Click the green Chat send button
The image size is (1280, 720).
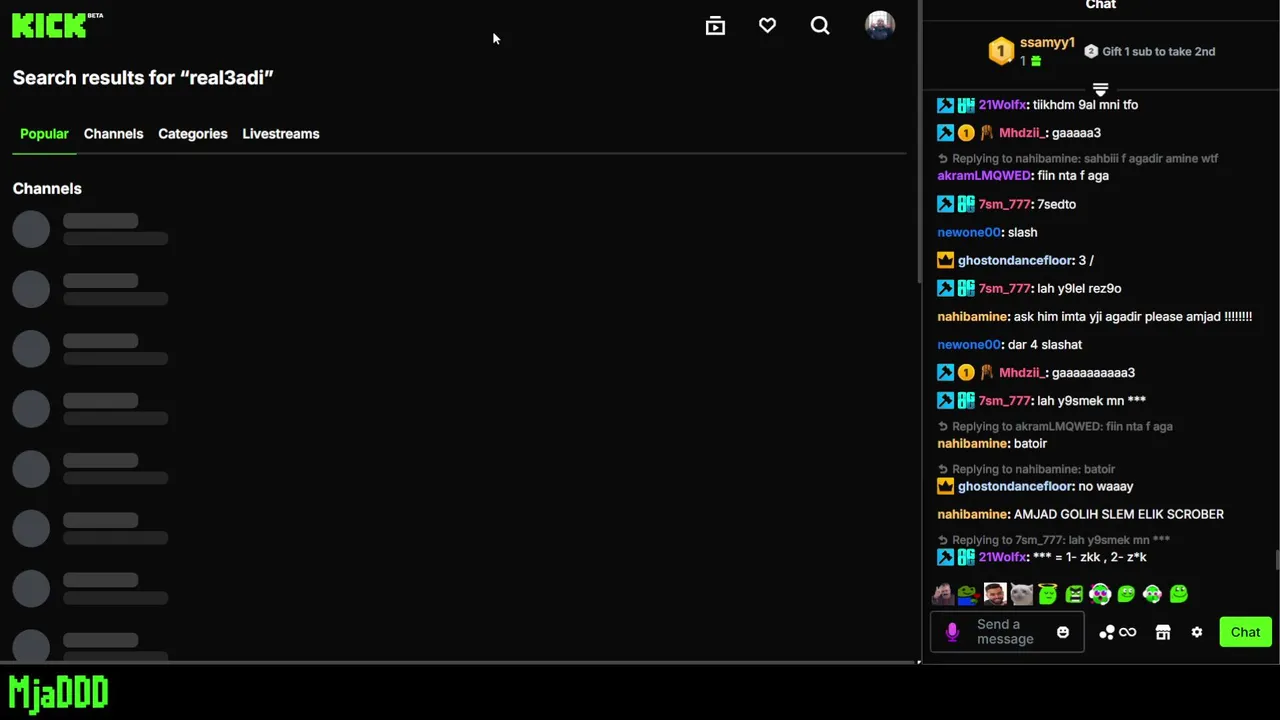tap(1245, 632)
